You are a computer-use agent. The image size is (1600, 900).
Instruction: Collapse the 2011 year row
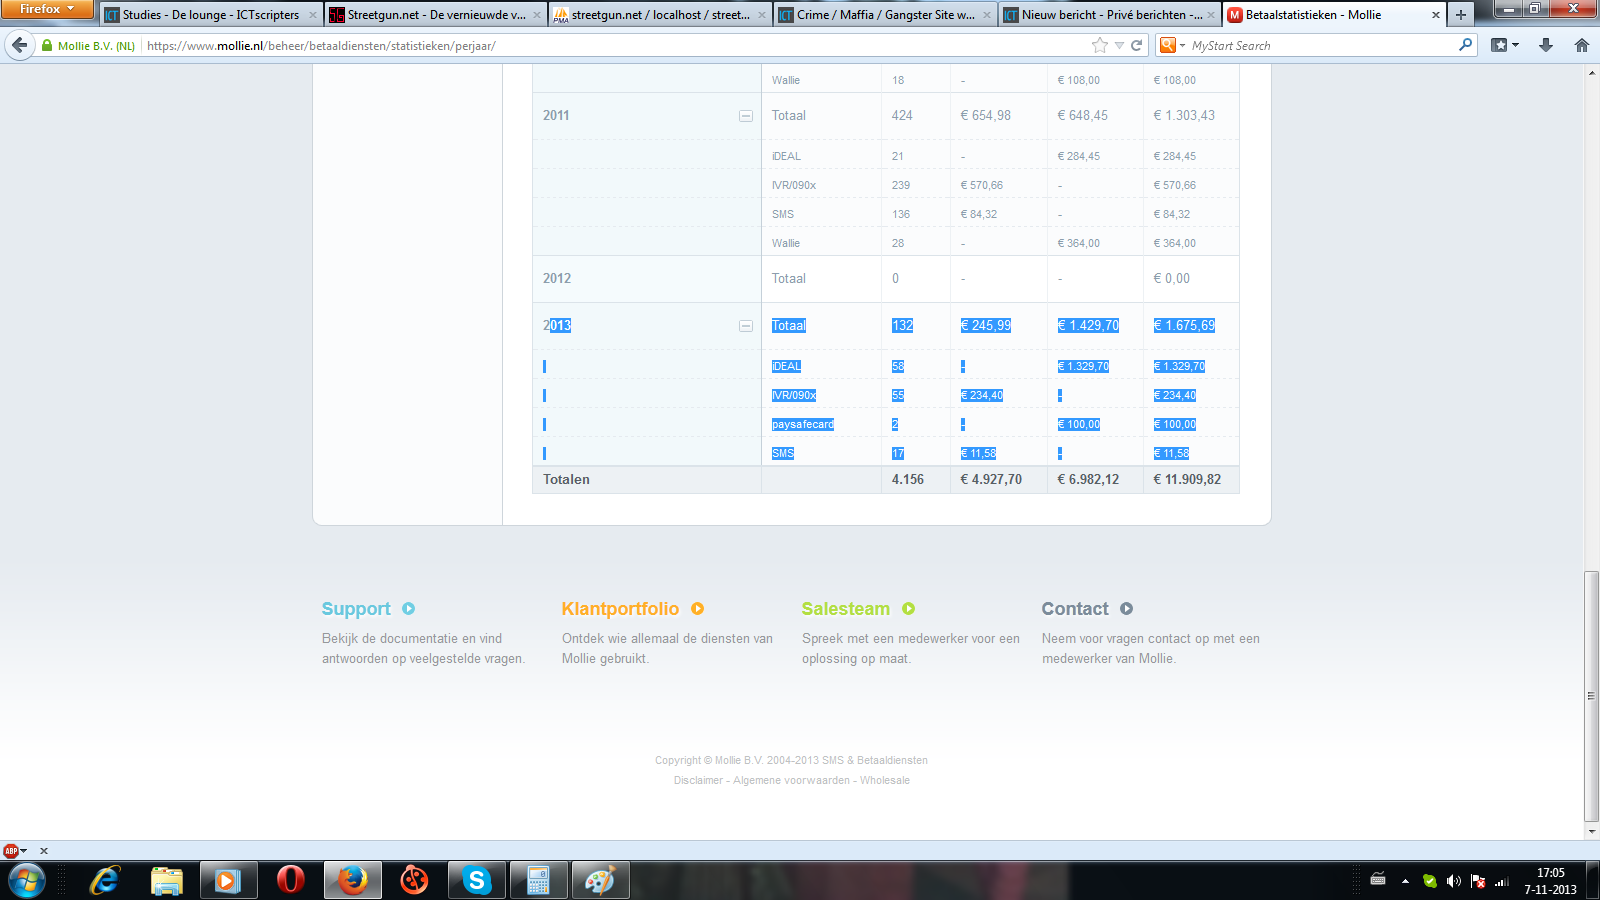tap(746, 116)
